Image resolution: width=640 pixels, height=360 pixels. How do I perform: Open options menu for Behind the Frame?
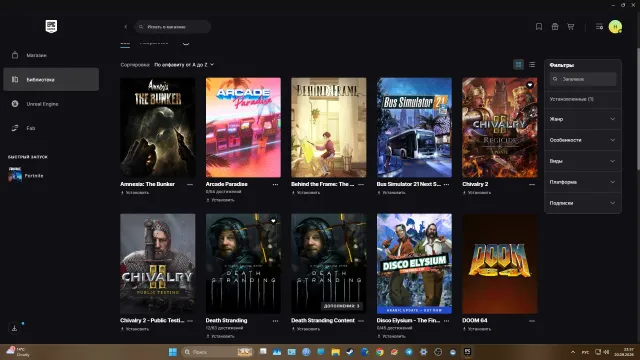point(361,184)
